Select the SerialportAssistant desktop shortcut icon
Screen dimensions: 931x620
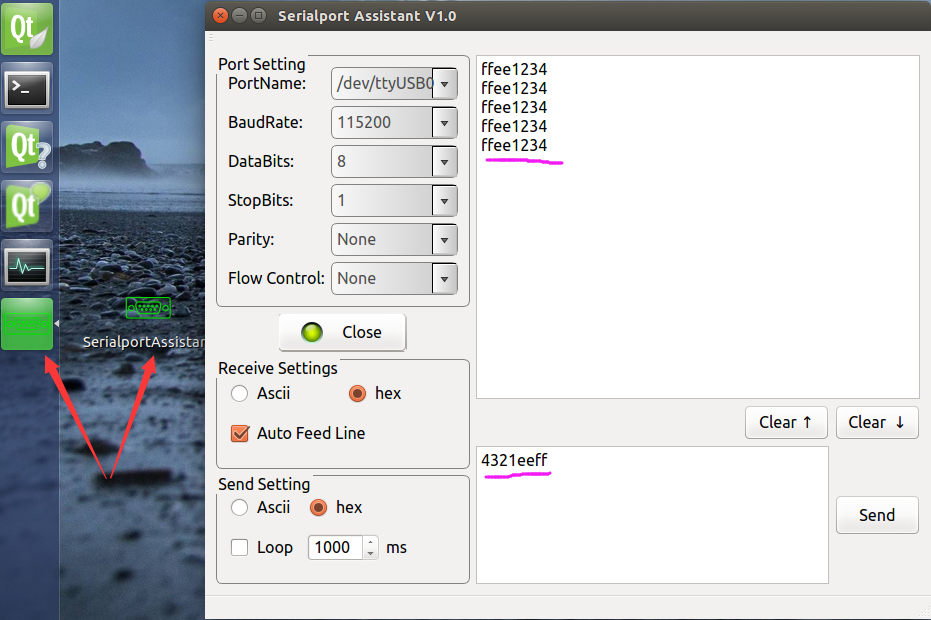point(148,308)
